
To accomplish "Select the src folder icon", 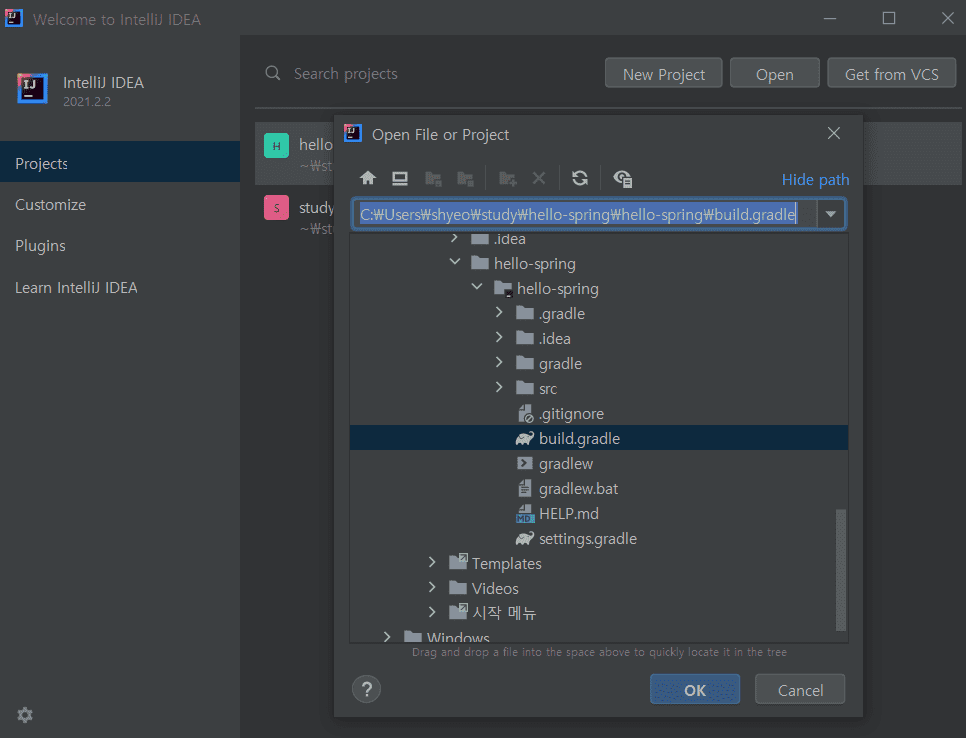I will coord(525,388).
